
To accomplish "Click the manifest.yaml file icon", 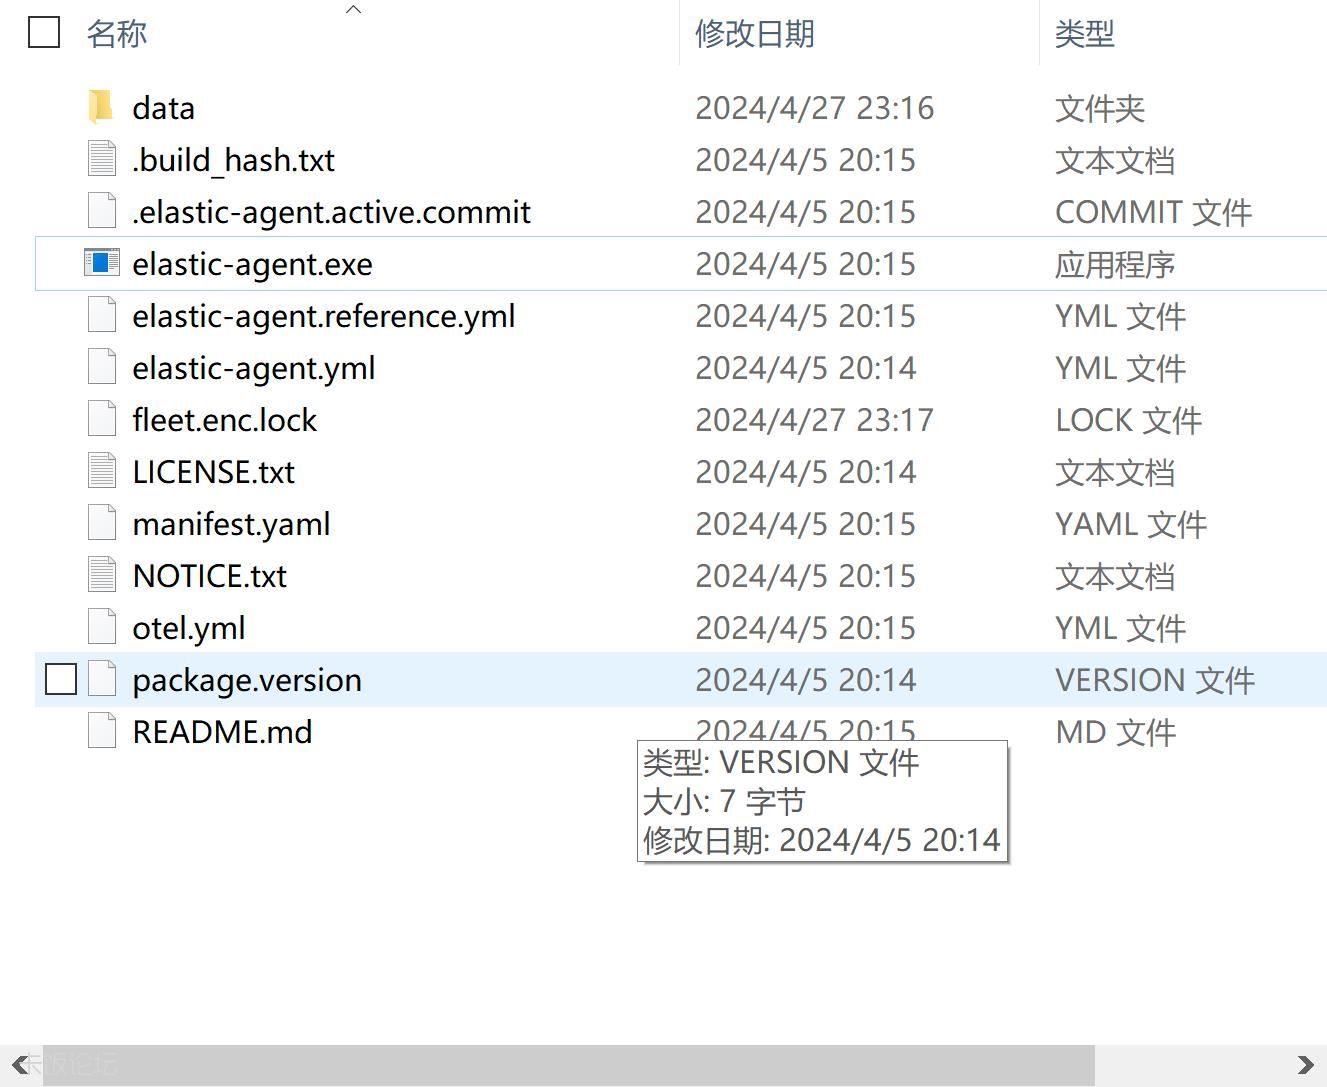I will 101,523.
